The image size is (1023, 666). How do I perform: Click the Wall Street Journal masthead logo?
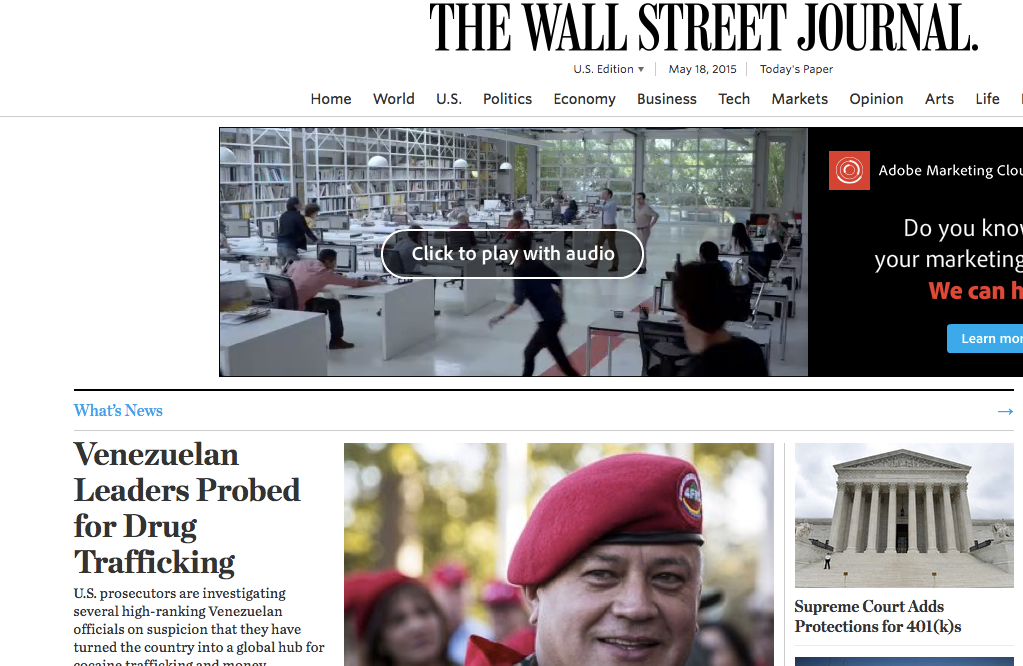tap(704, 27)
